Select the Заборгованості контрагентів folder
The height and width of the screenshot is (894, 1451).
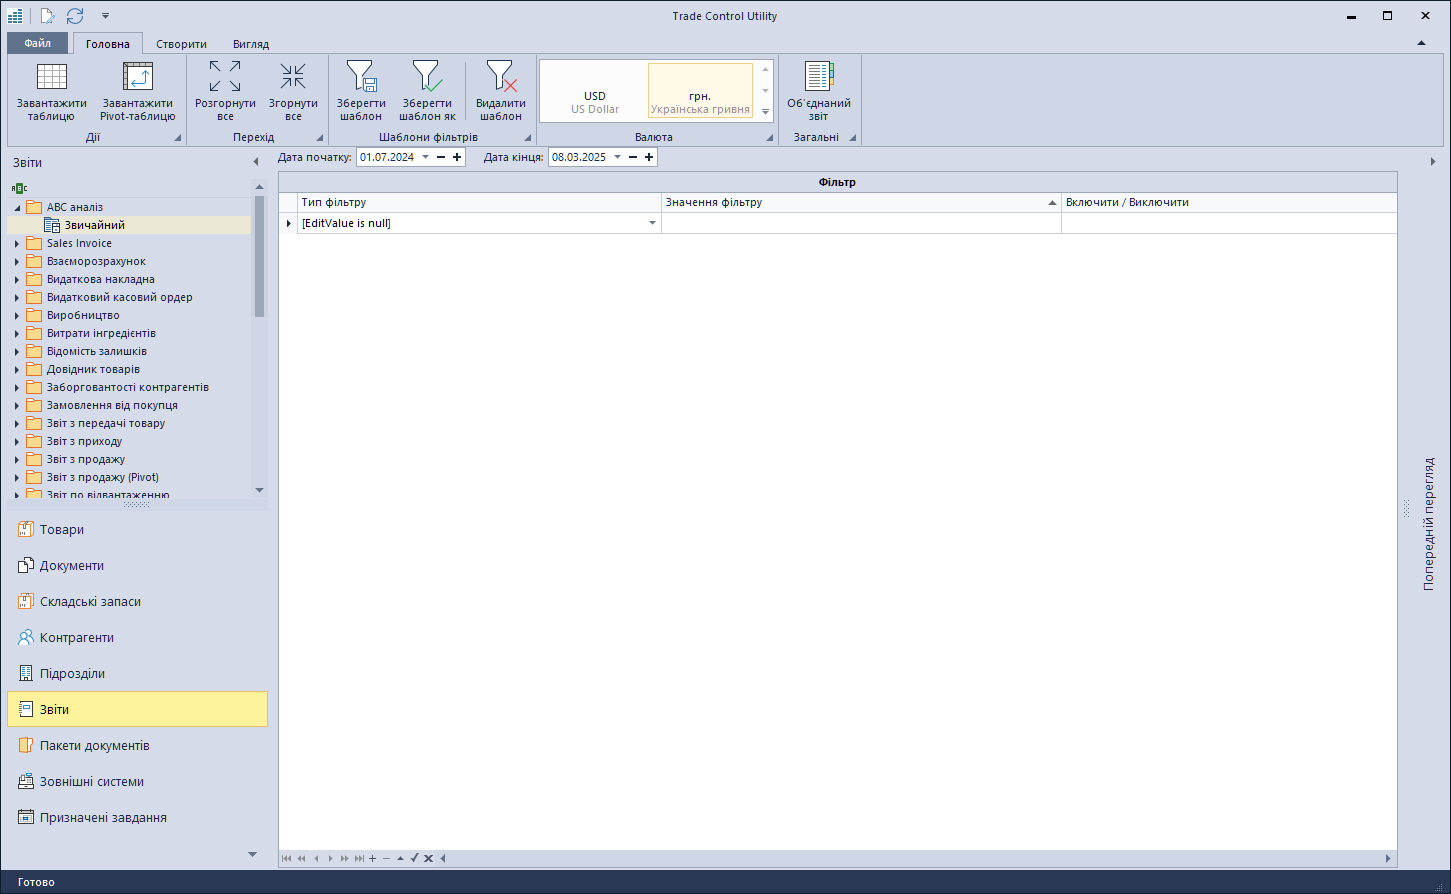point(128,387)
